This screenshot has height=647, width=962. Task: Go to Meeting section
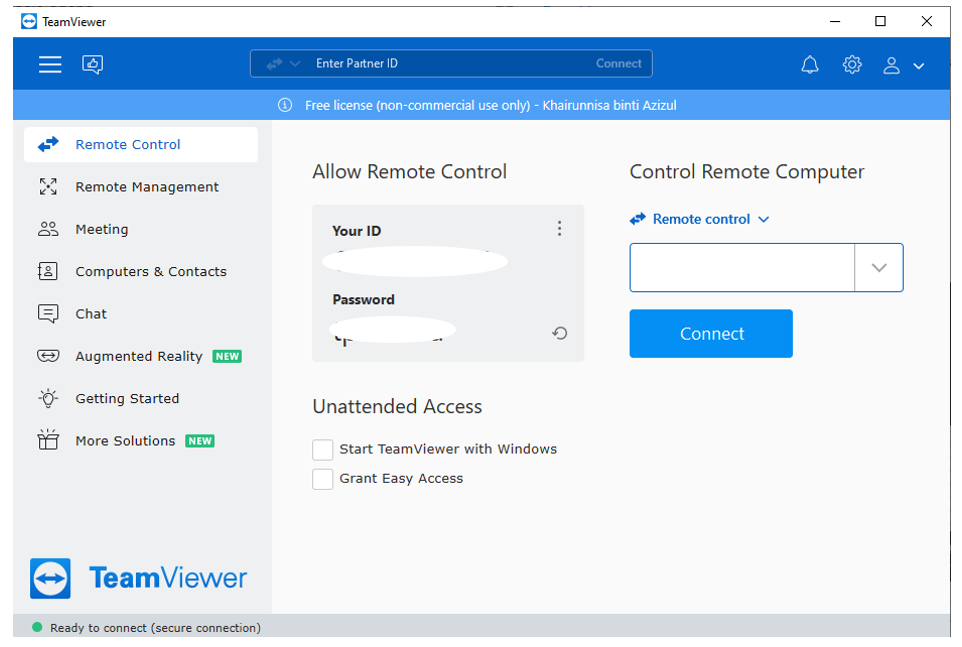pos(140,229)
